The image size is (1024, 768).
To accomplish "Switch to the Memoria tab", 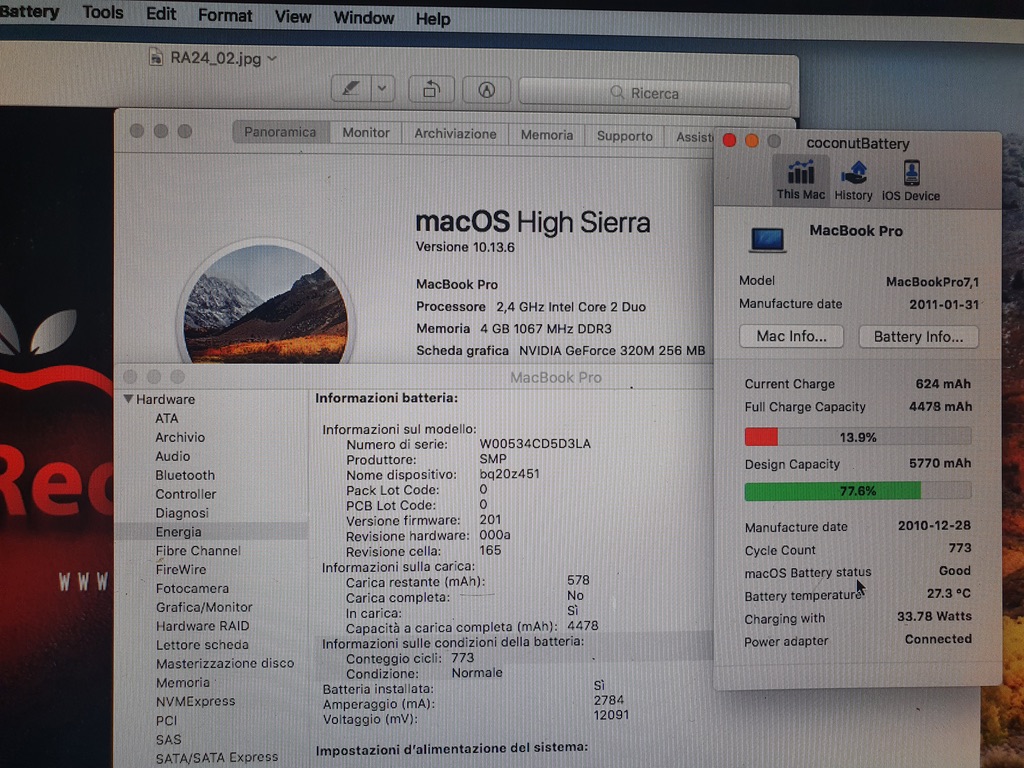I will pyautogui.click(x=547, y=135).
